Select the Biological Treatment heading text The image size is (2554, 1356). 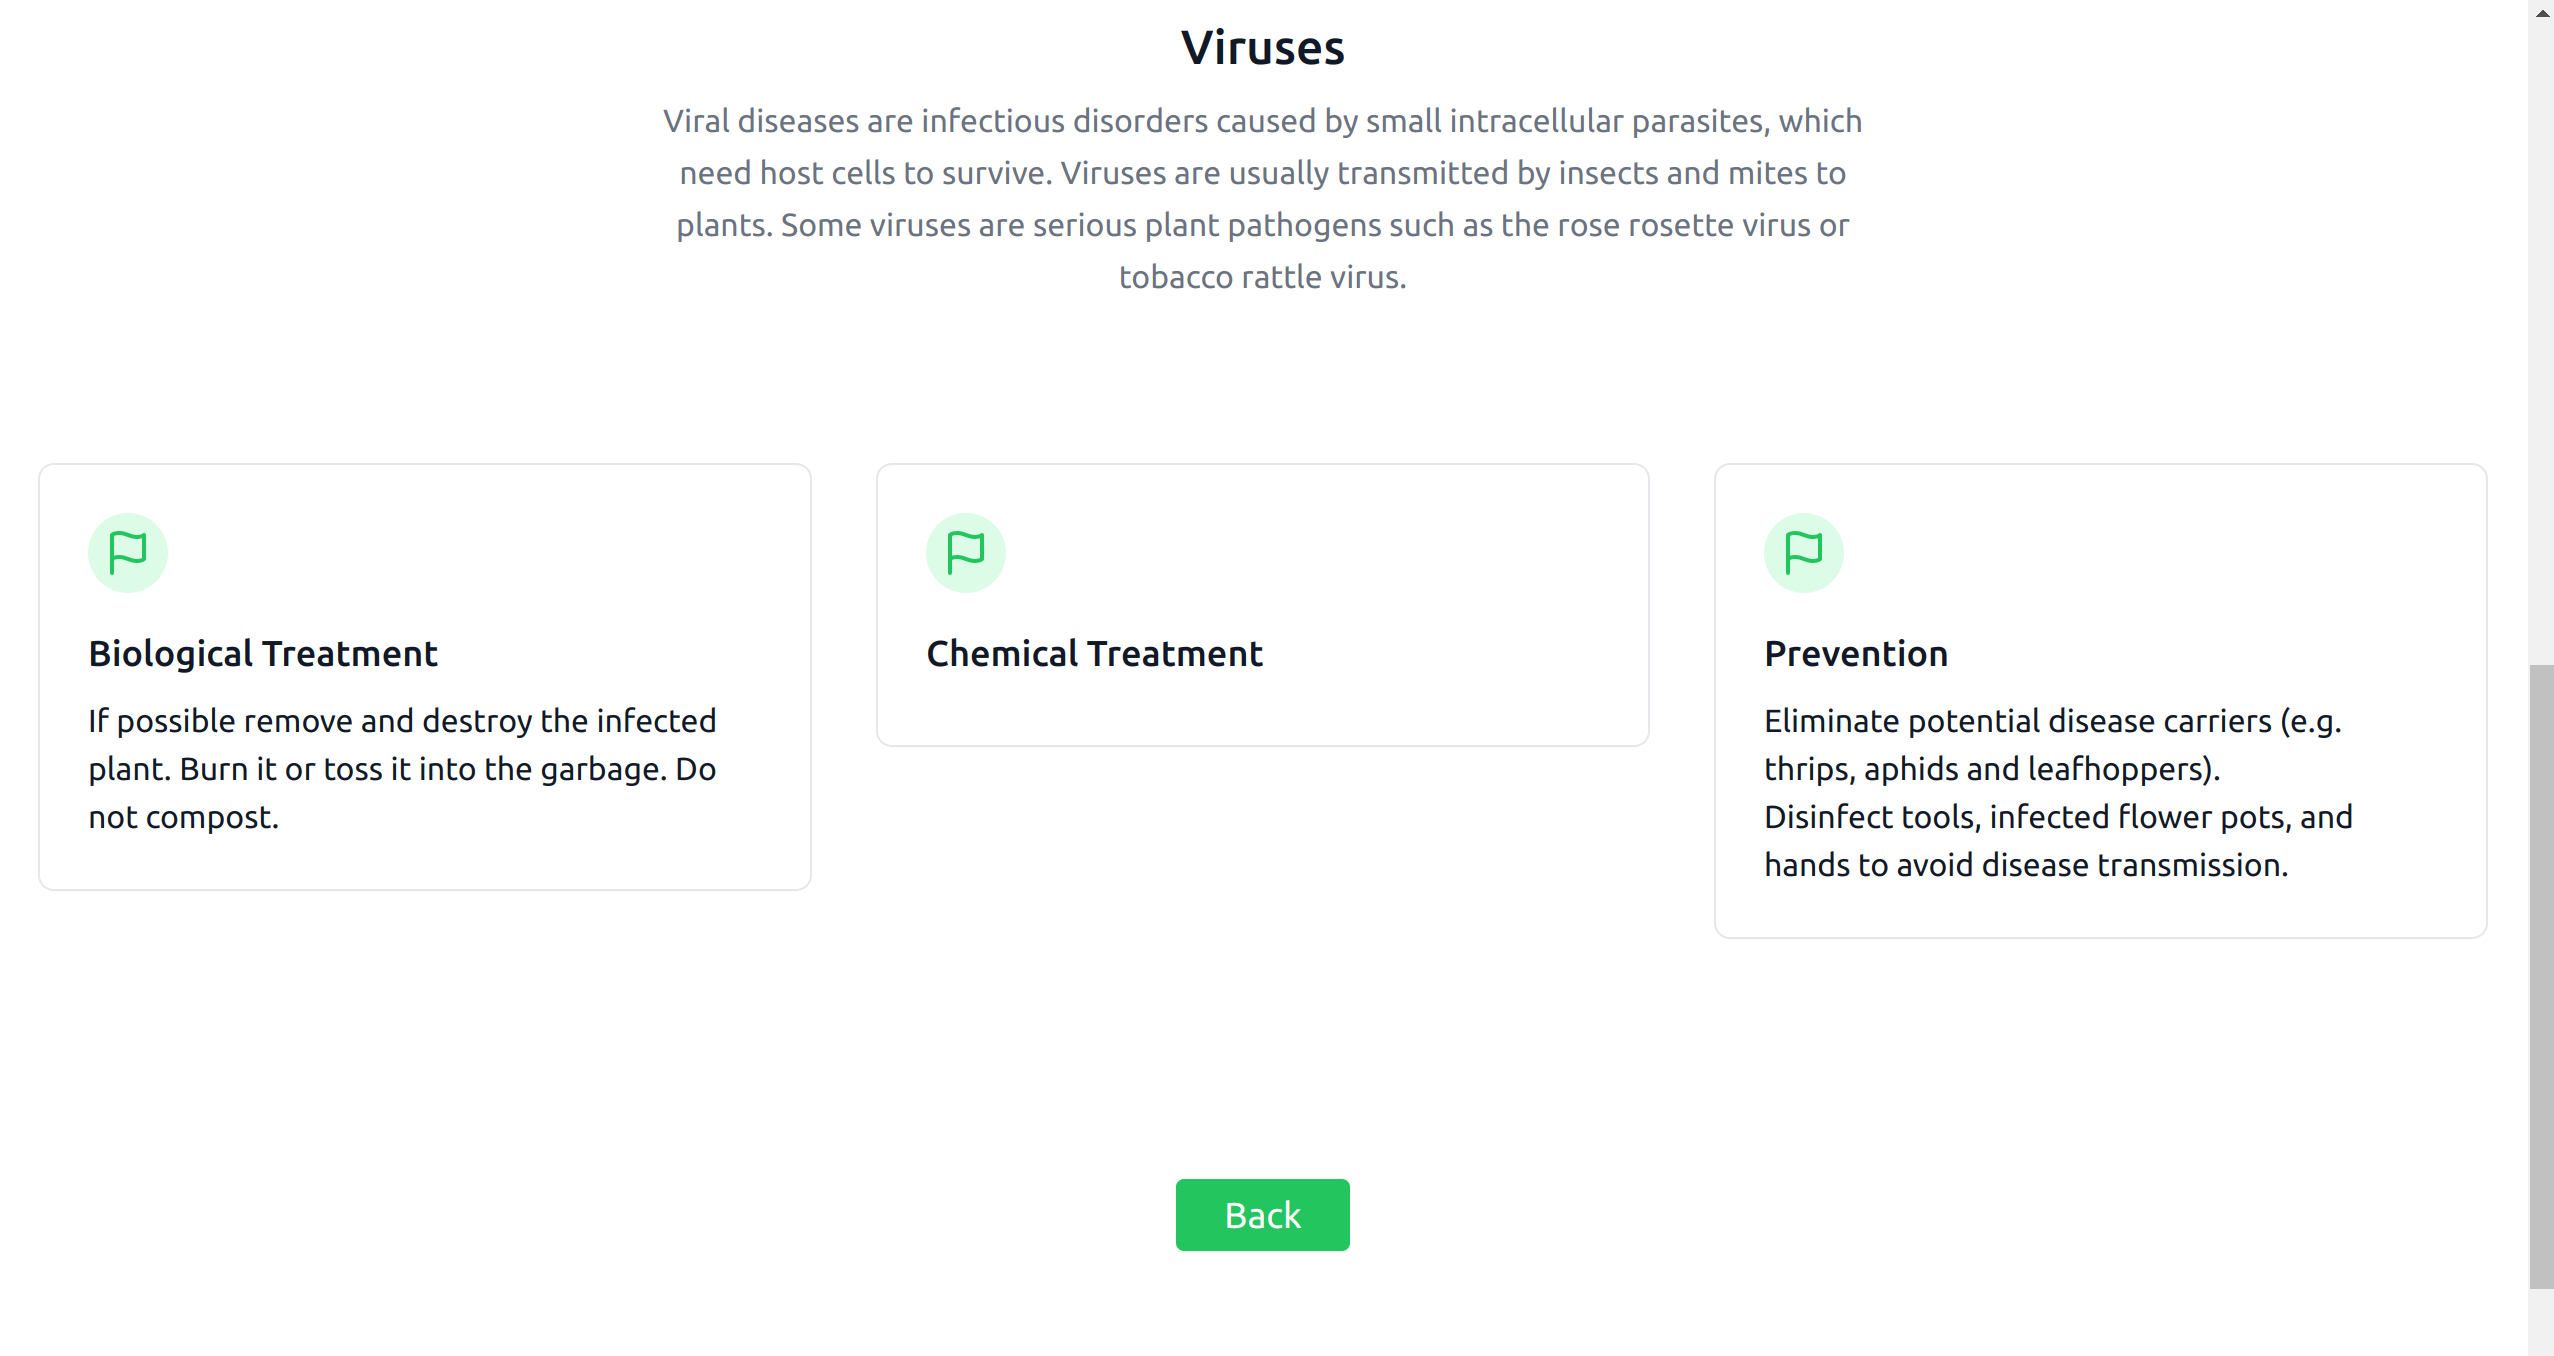click(262, 653)
